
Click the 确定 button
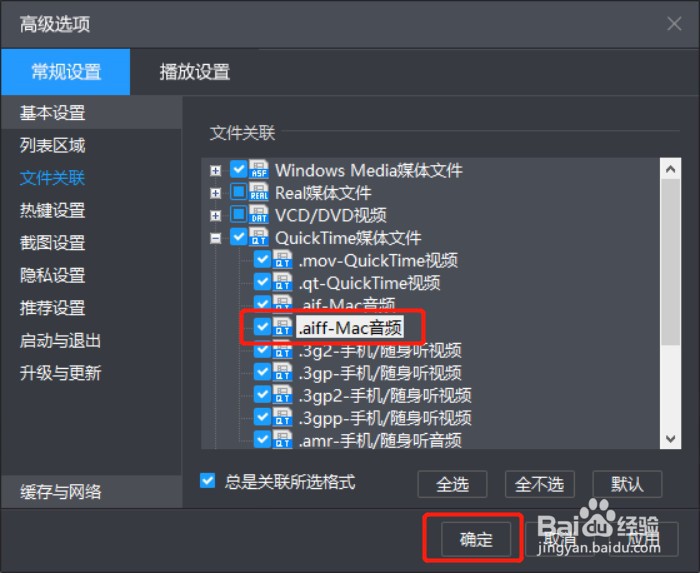[476, 539]
